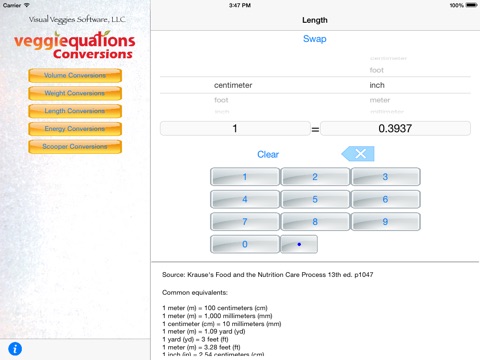Click '1 meter (m) = 1,000 millimeters (mm)'
The image size is (480, 360).
coord(217,316)
